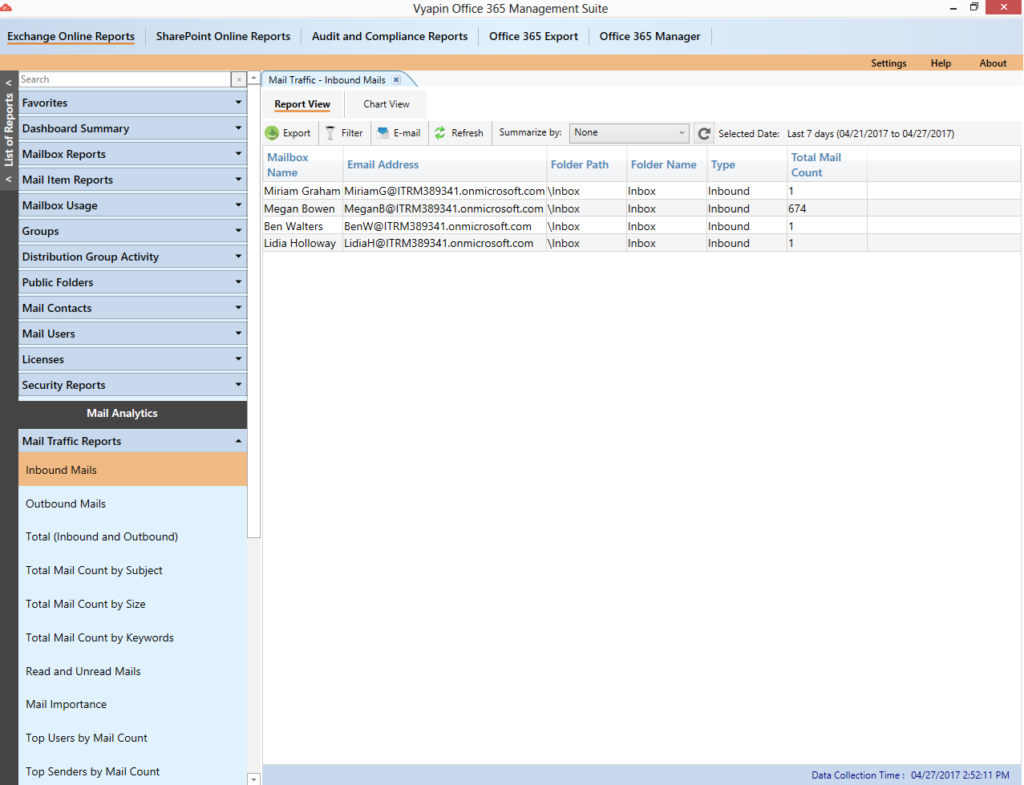
Task: Expand the Licenses section
Action: click(133, 359)
